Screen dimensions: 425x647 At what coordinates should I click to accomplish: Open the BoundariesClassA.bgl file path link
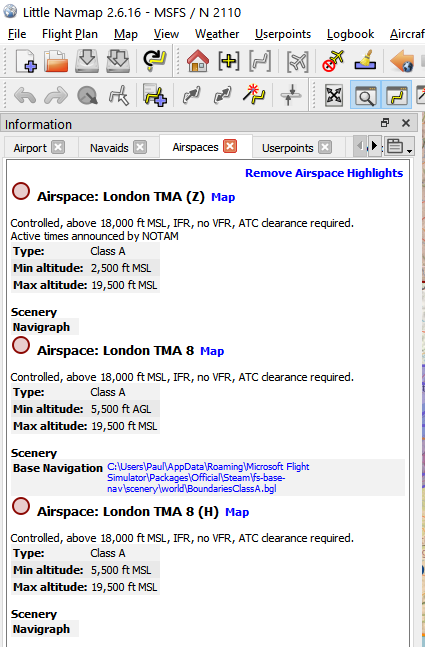(x=208, y=478)
